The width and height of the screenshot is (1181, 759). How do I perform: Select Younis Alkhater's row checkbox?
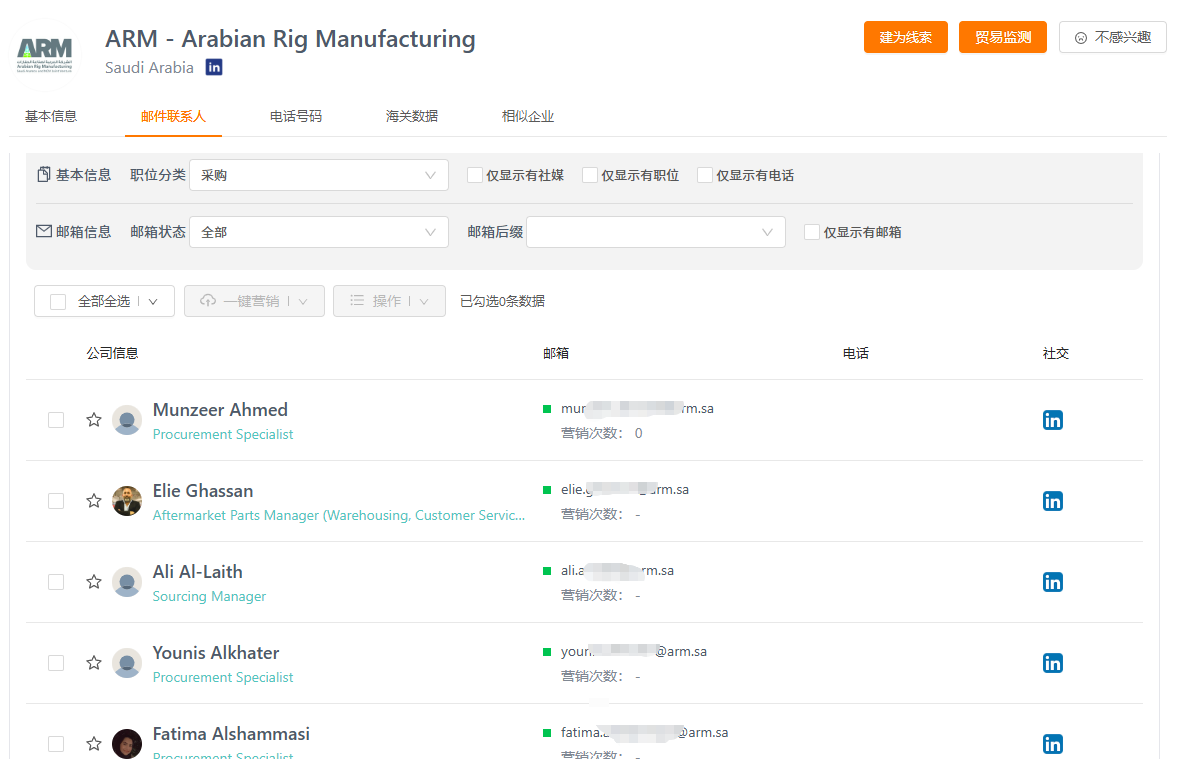coord(56,663)
